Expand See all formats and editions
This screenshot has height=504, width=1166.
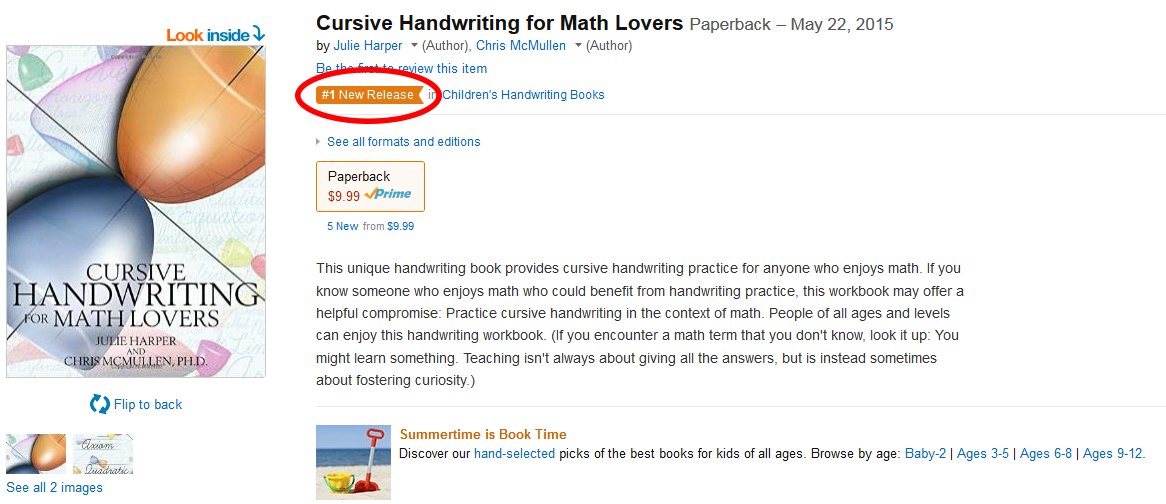click(403, 142)
